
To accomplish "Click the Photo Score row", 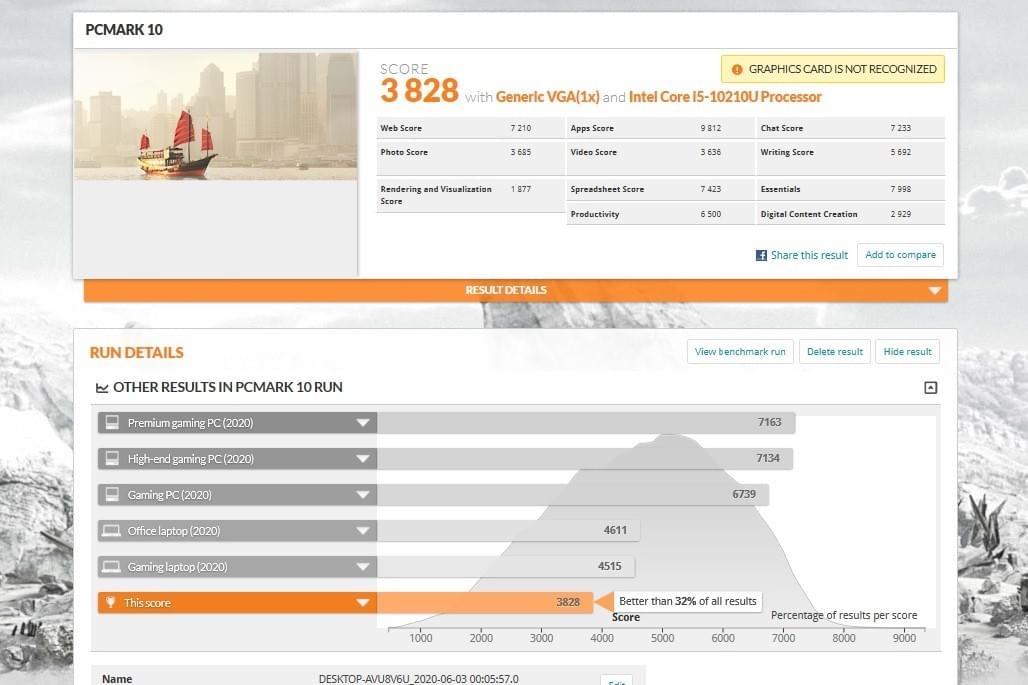I will click(x=470, y=157).
